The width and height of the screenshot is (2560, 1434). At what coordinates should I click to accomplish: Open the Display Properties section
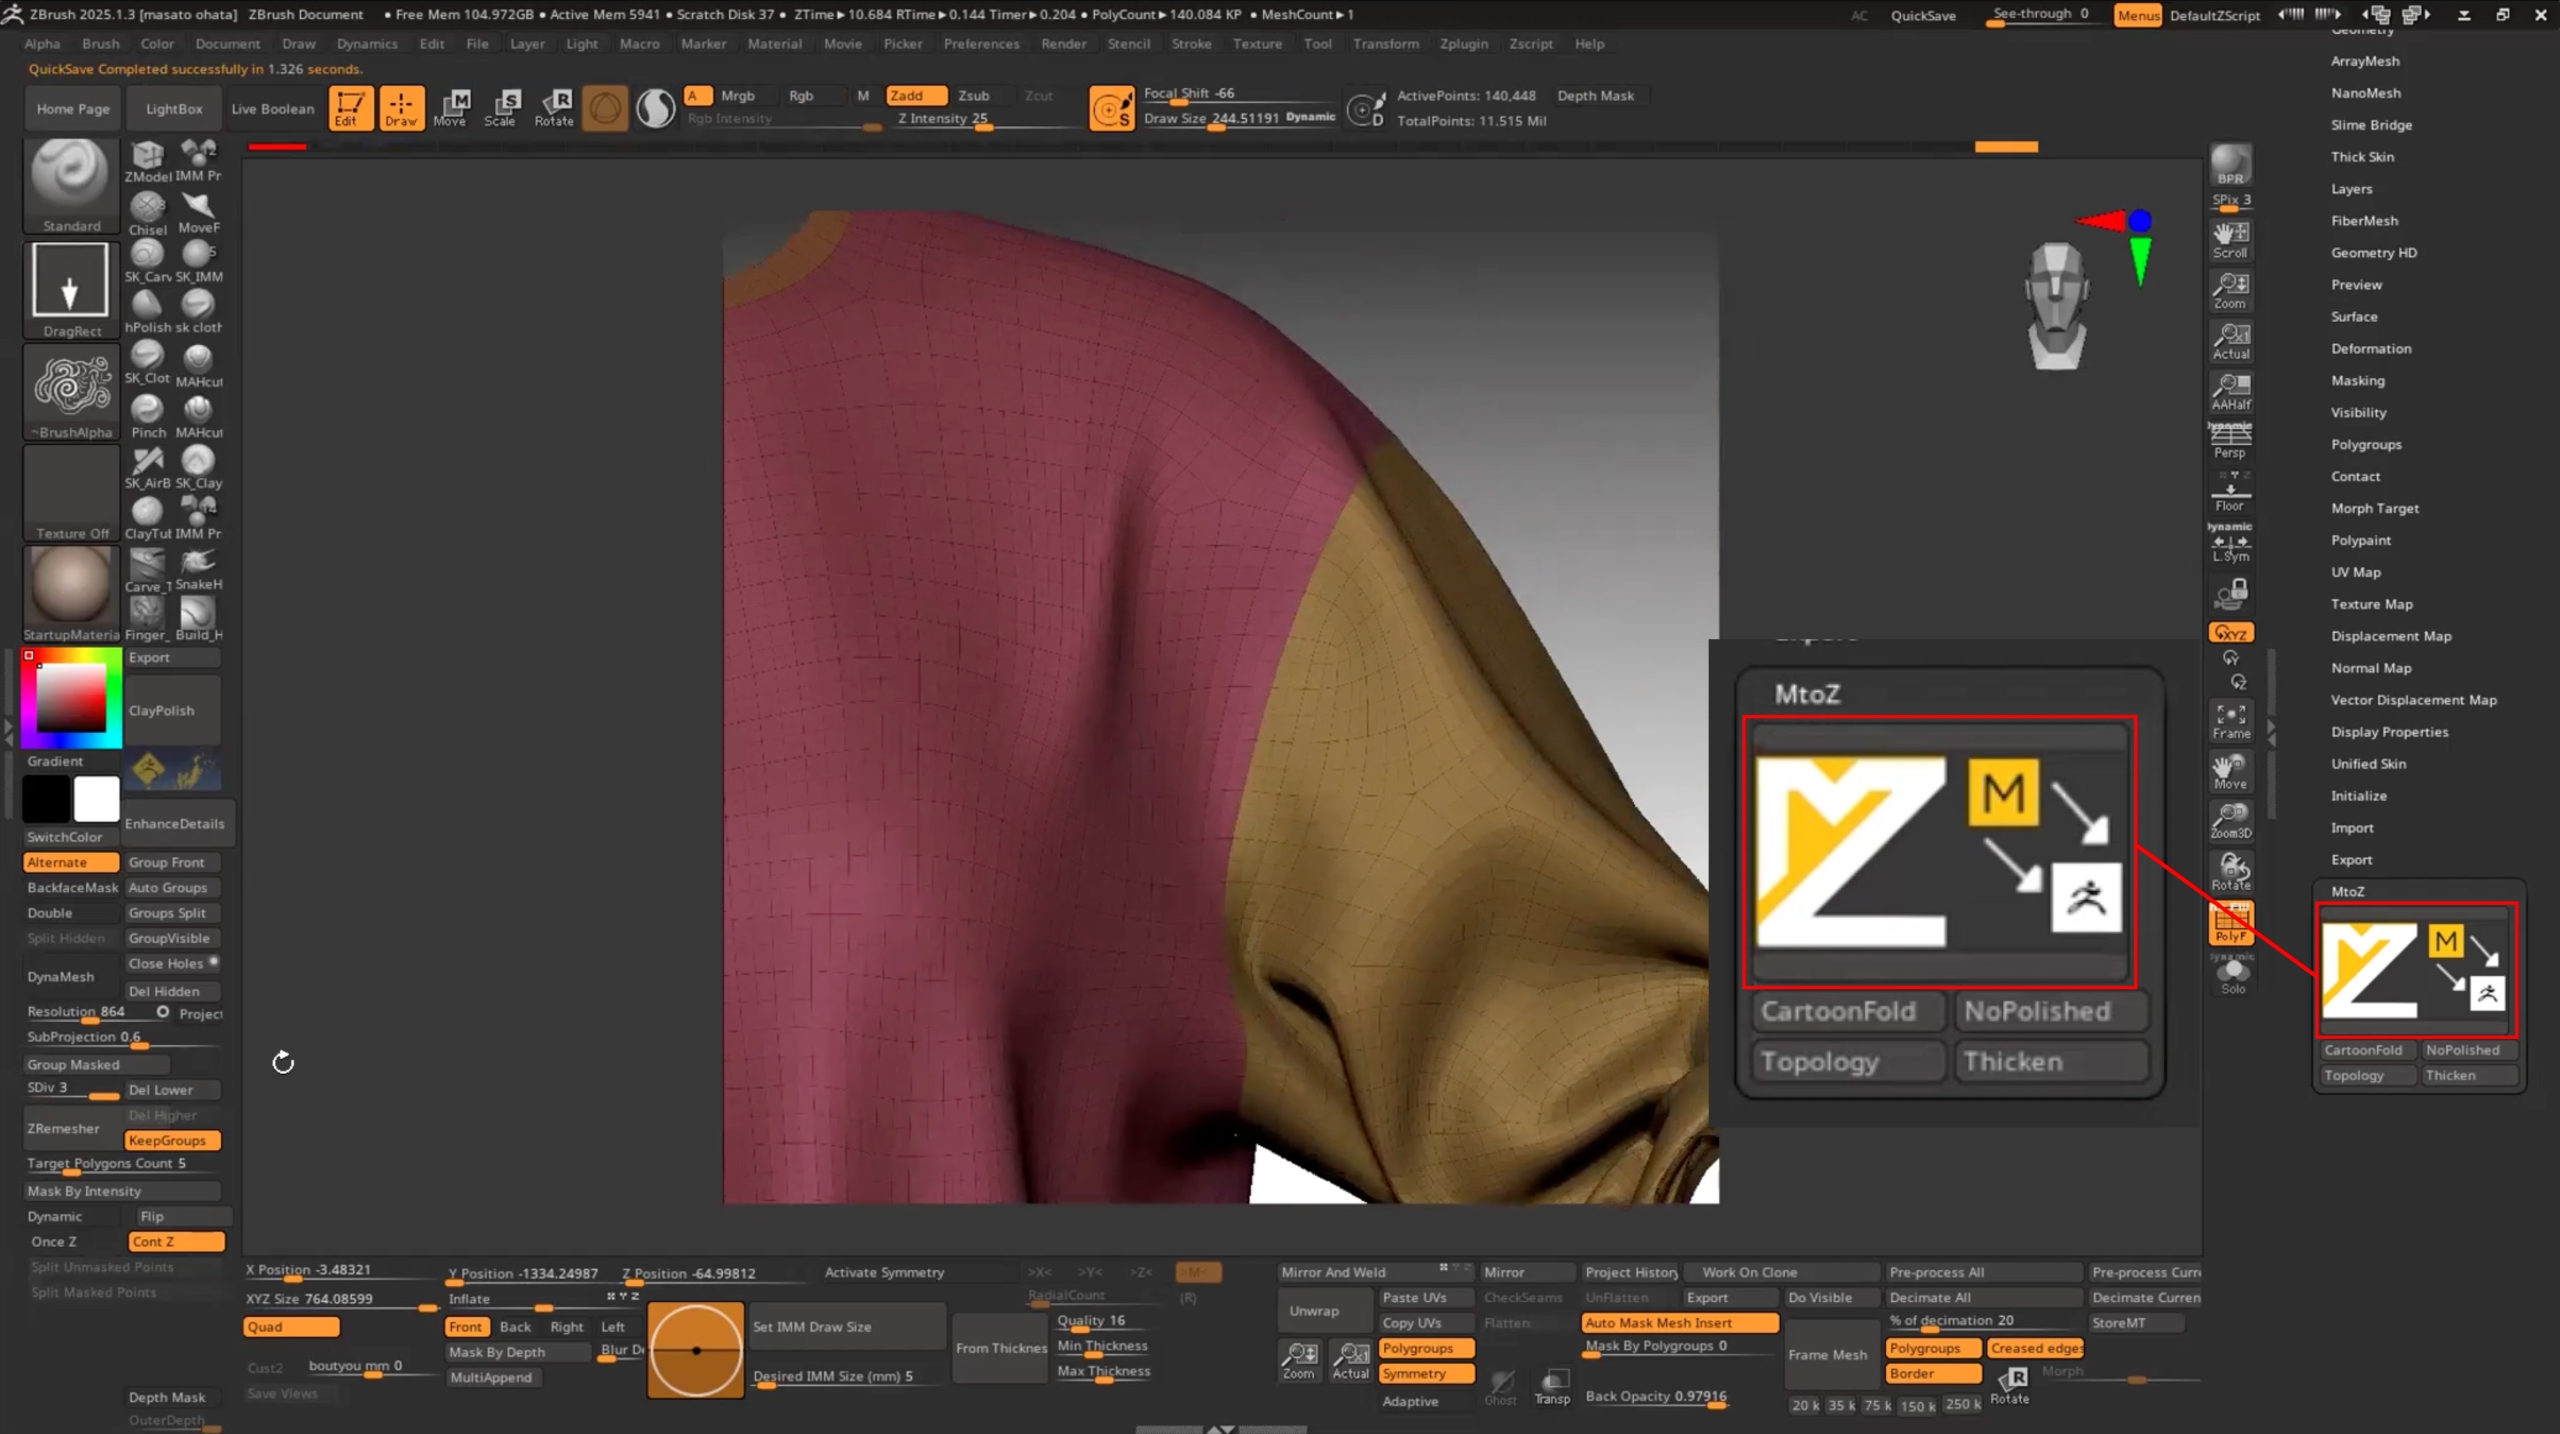(2389, 732)
